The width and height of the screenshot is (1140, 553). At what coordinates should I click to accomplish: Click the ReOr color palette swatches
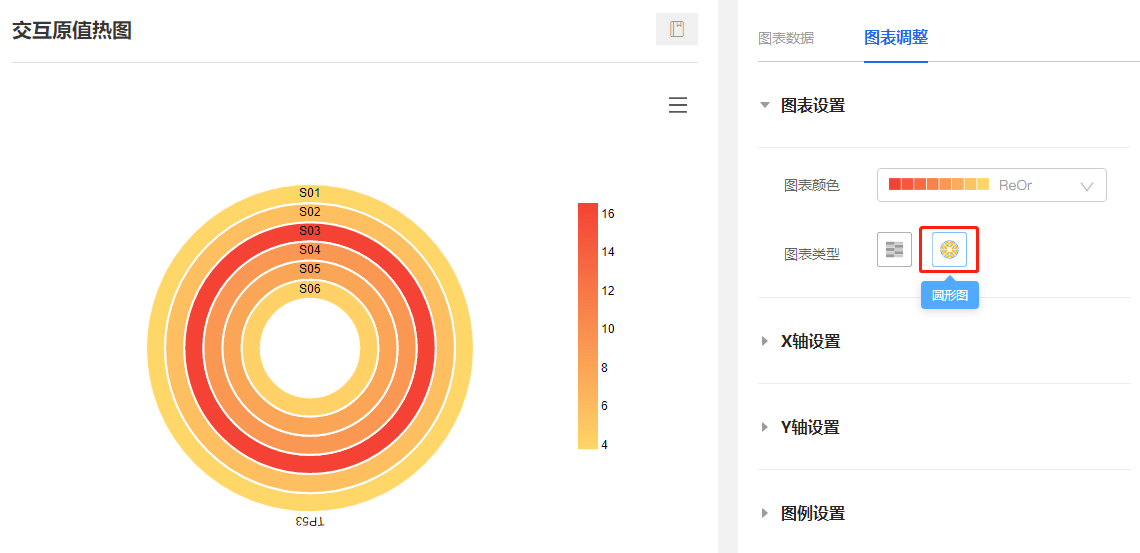[939, 185]
